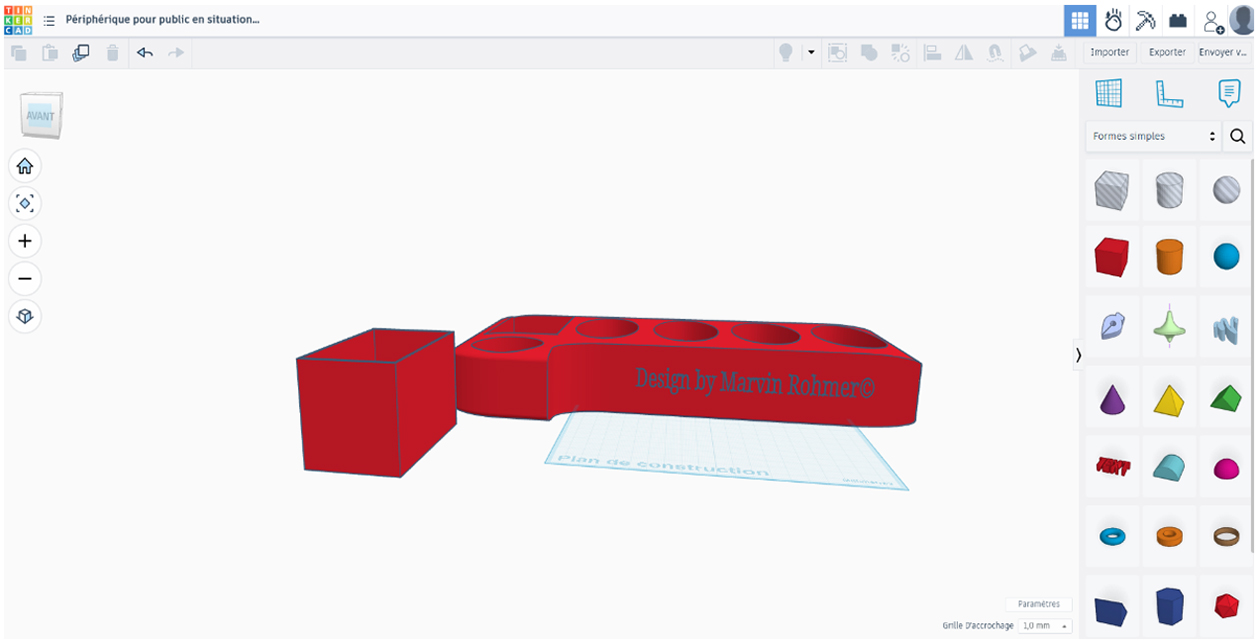Zoom in with the plus button

pyautogui.click(x=25, y=241)
